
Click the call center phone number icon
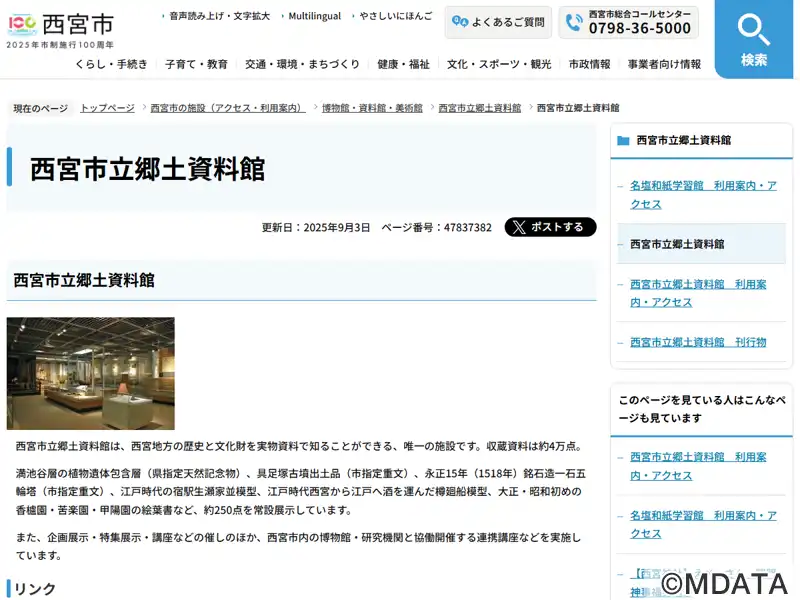coord(574,22)
